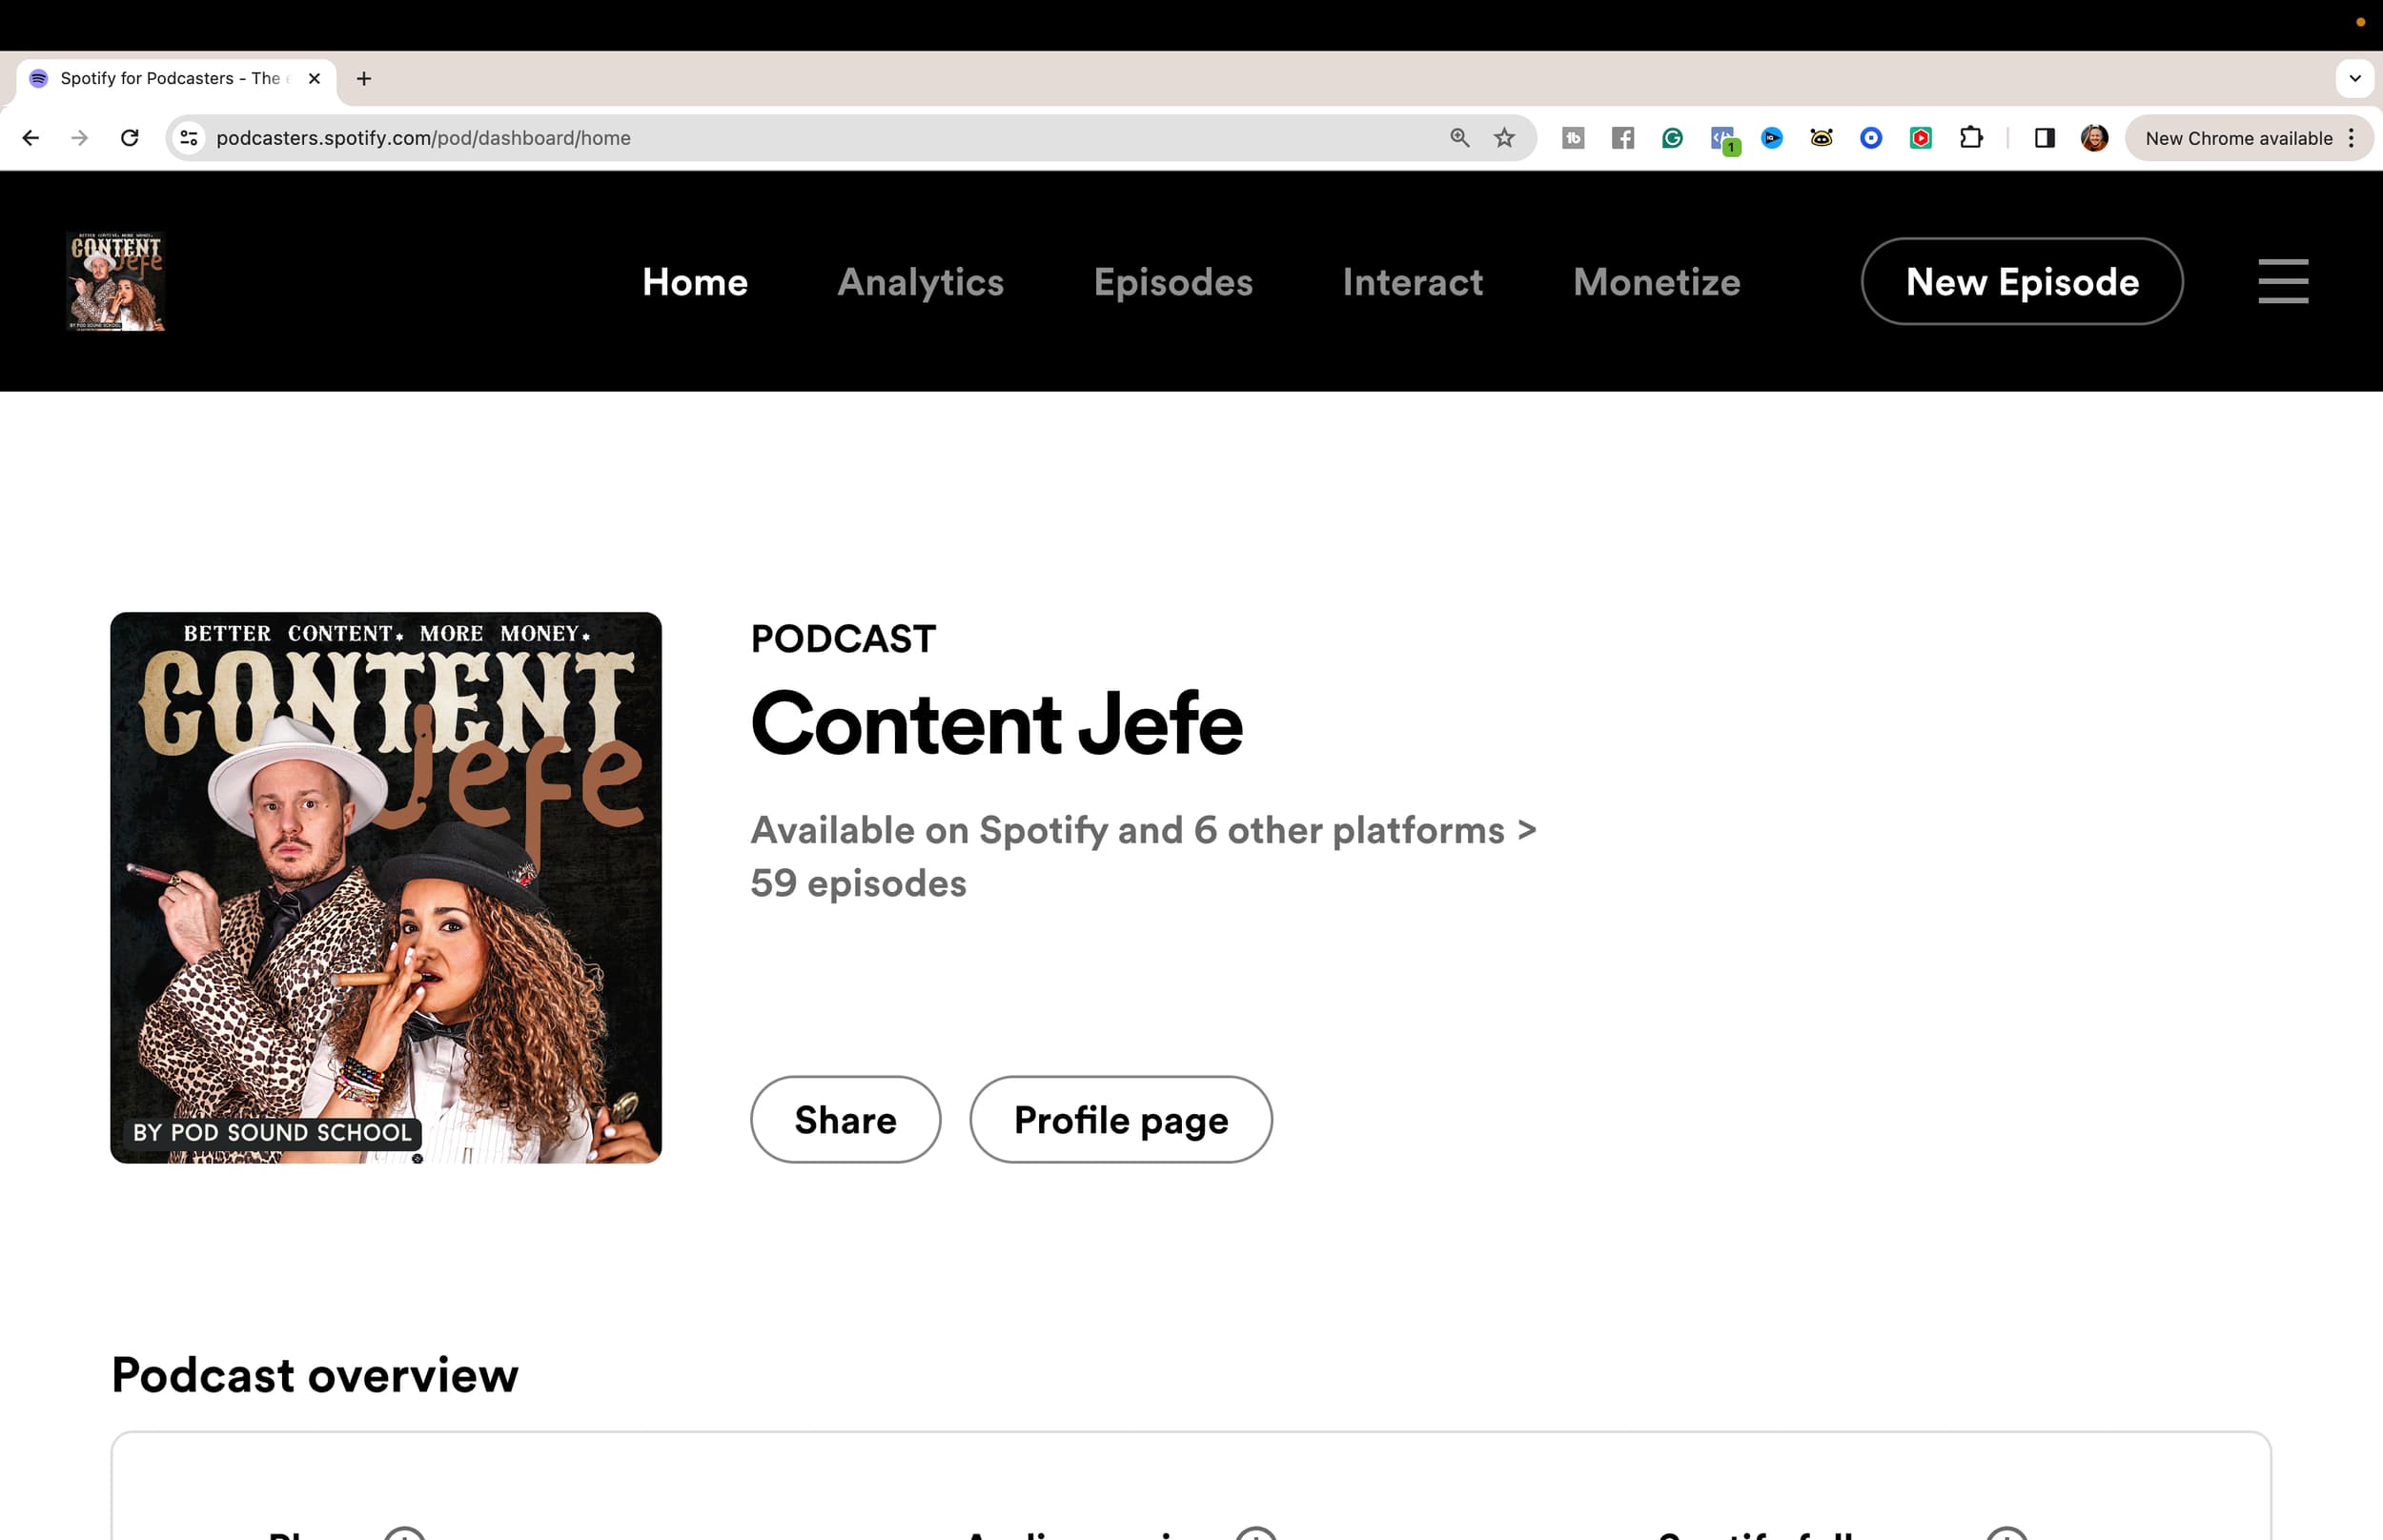Click the Podcast overview heading
This screenshot has height=1540, width=2383.
(x=315, y=1375)
